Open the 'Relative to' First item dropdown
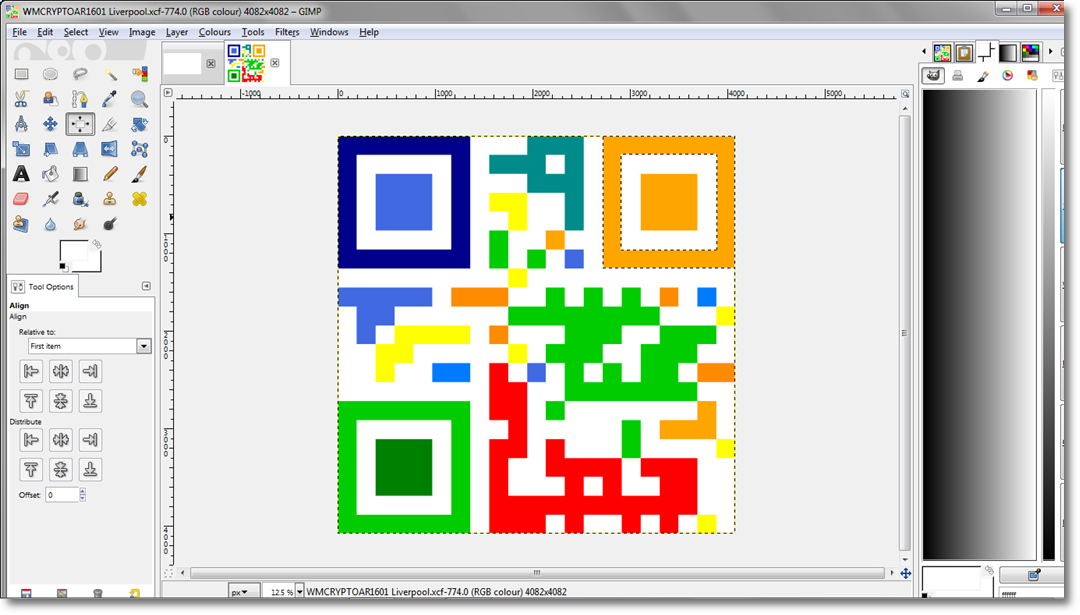1080x615 pixels. [x=90, y=346]
